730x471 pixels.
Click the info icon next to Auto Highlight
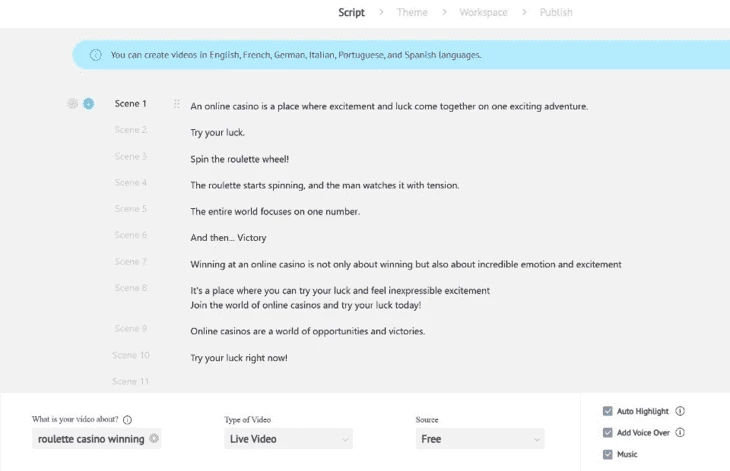click(x=680, y=411)
